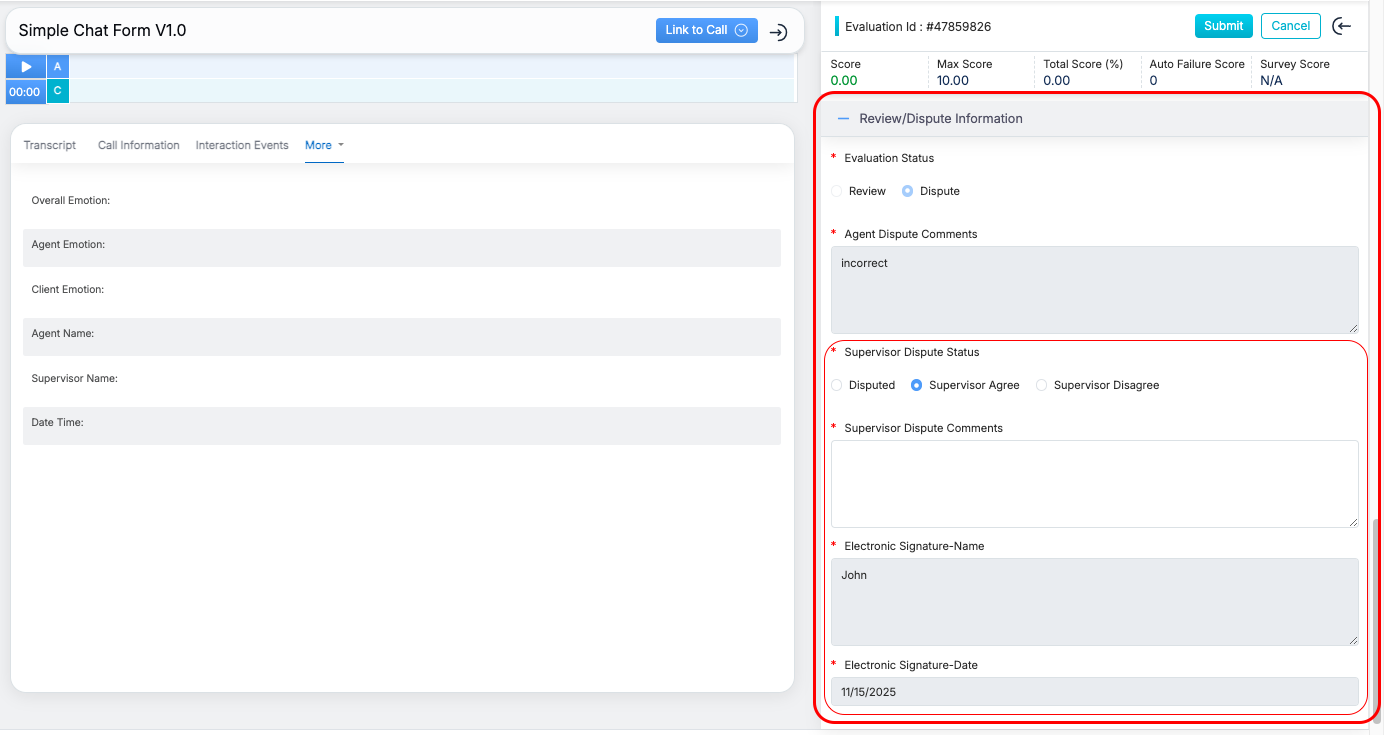Select the Dispute evaluation status option
The image size is (1384, 735).
coord(908,191)
